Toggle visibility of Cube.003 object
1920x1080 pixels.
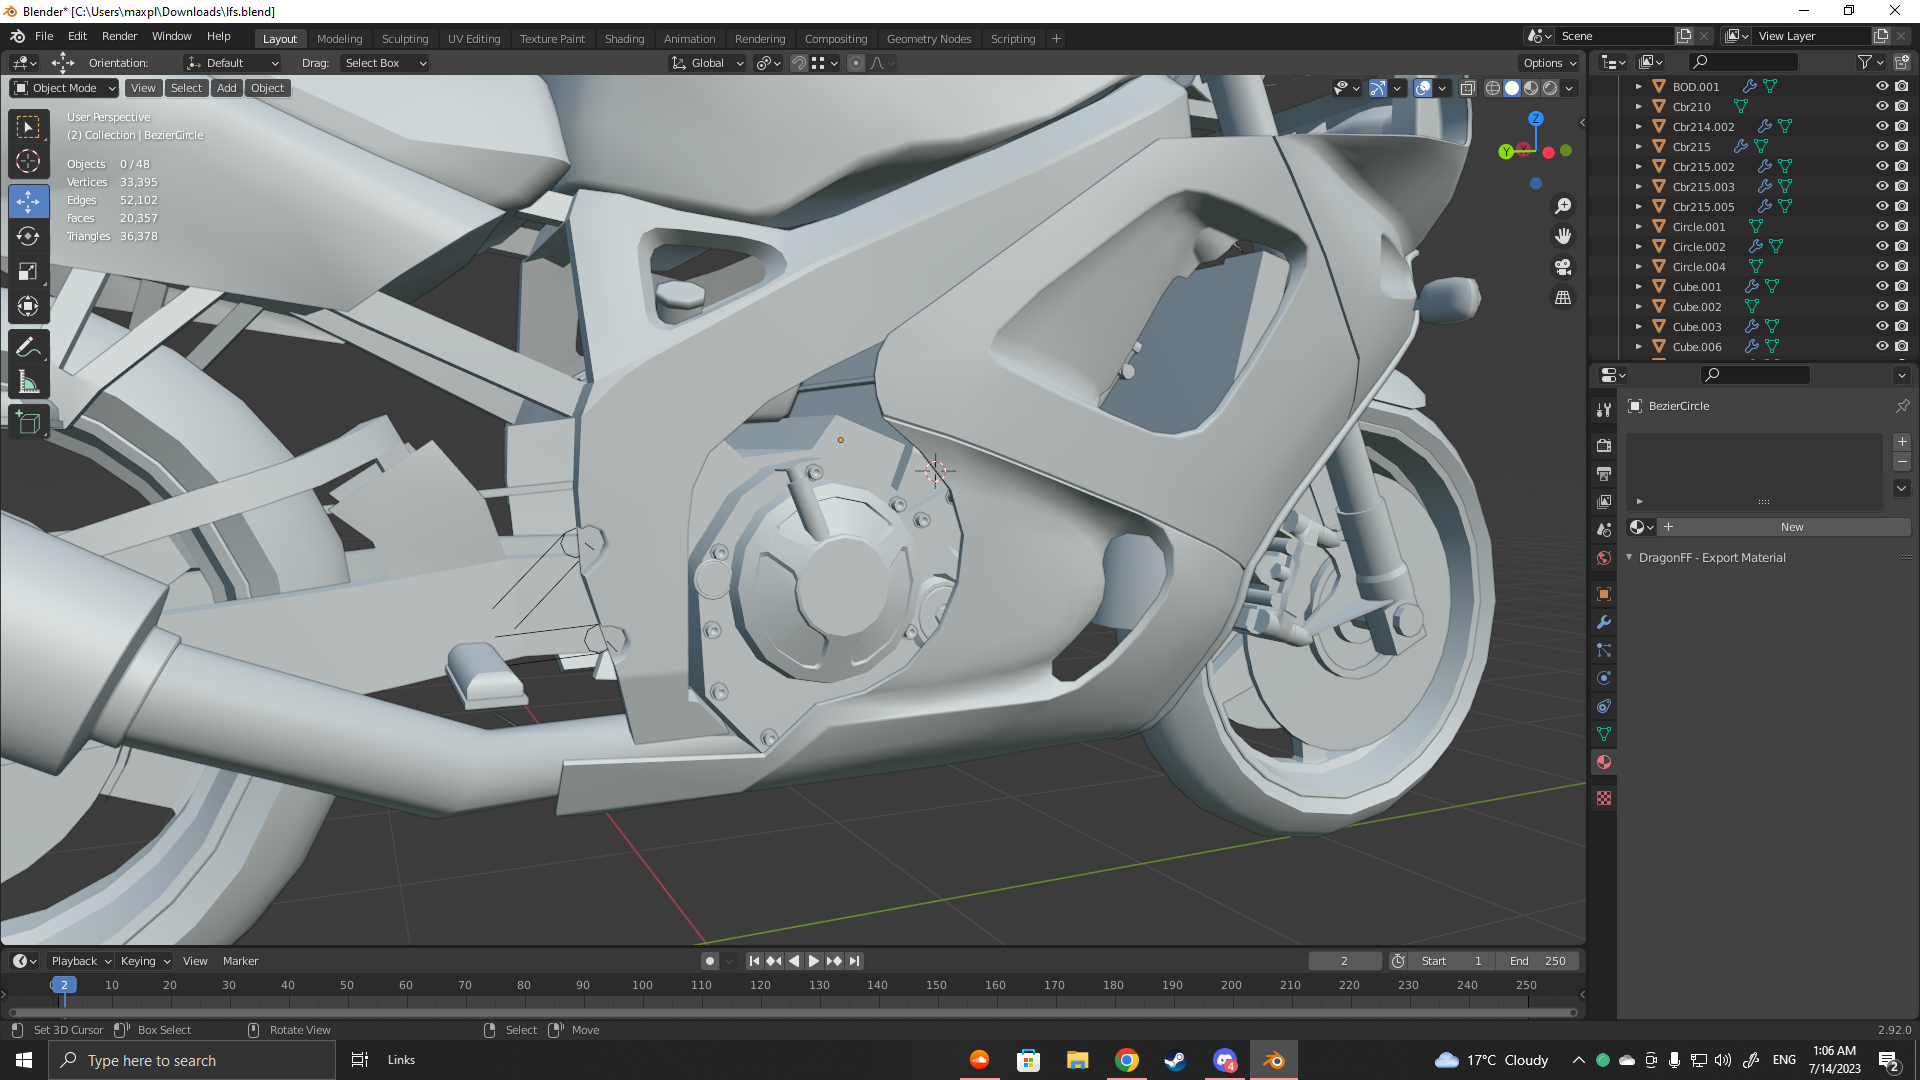pos(1881,326)
